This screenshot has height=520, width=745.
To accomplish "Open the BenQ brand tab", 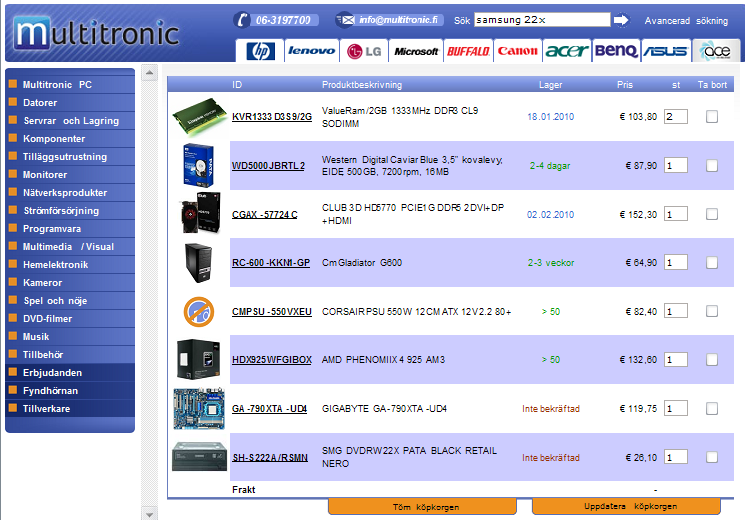I will click(616, 51).
